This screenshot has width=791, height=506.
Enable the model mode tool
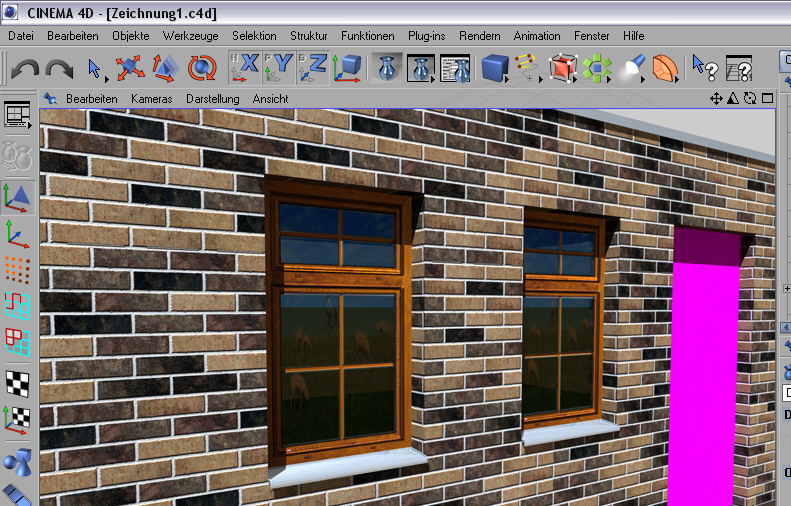coord(18,198)
